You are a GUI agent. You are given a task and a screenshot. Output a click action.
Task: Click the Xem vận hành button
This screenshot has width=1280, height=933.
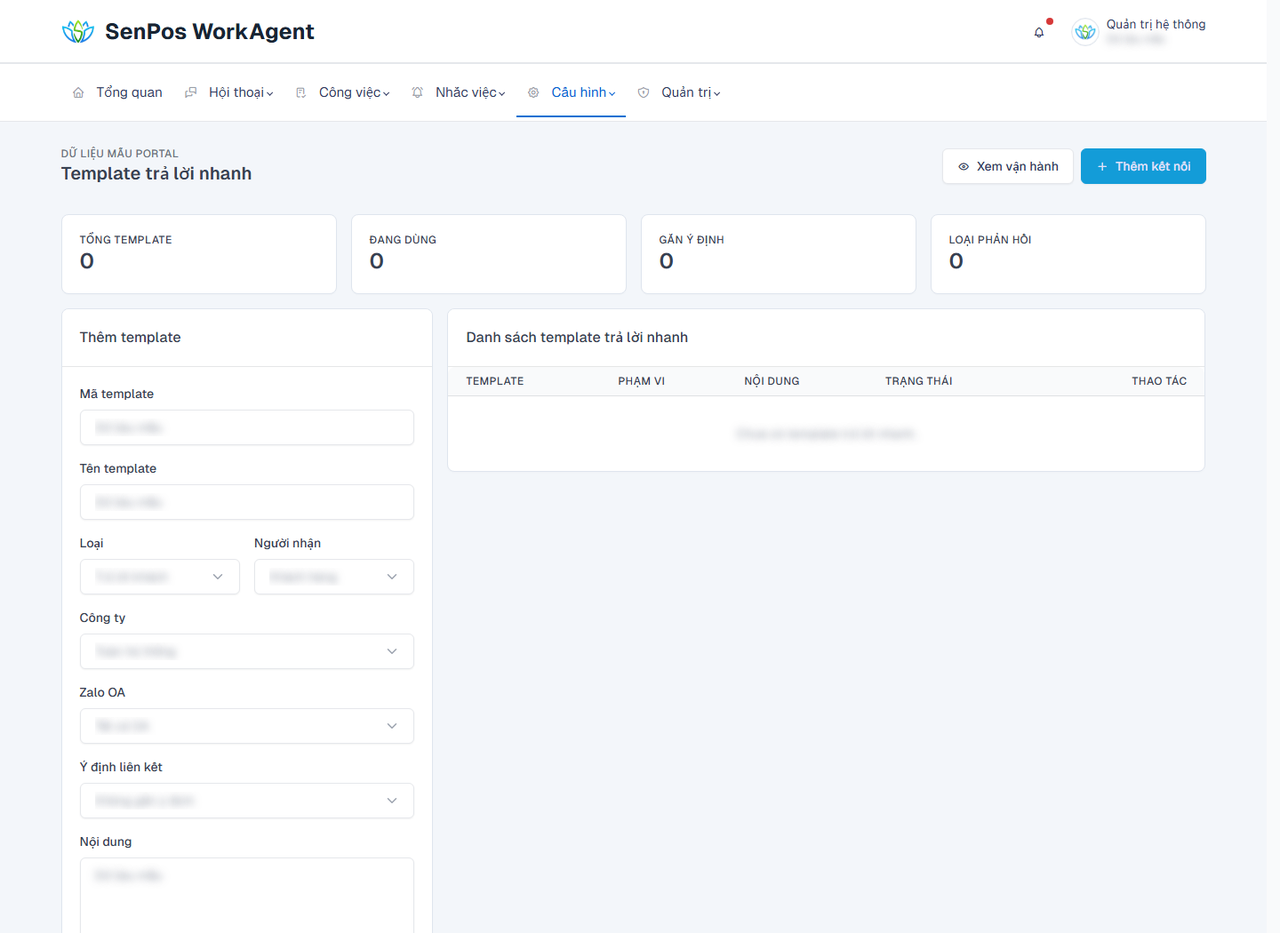point(1008,166)
